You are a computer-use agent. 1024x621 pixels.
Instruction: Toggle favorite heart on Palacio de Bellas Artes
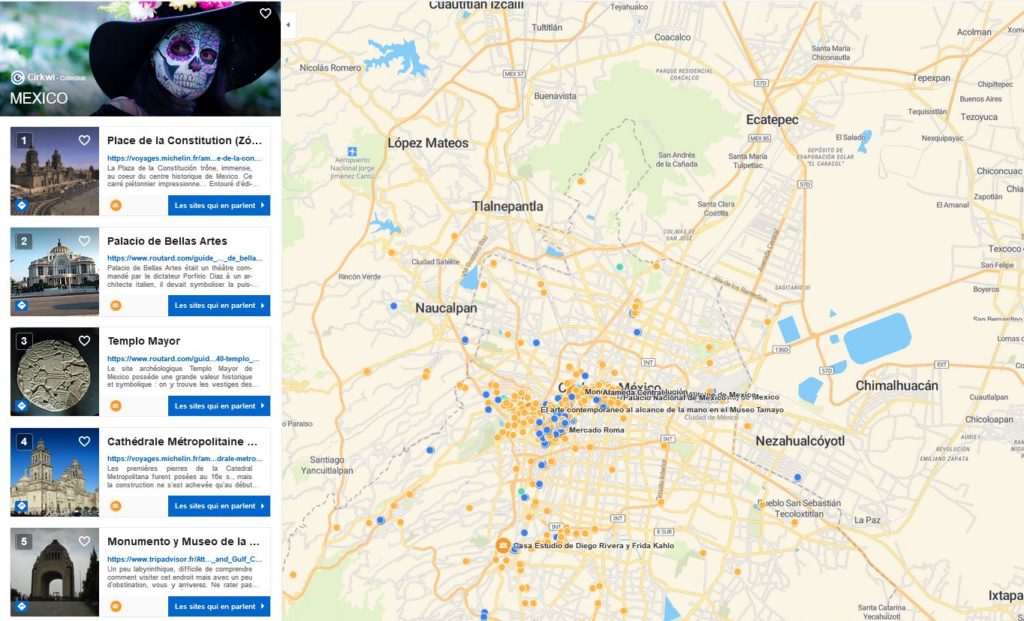84,241
